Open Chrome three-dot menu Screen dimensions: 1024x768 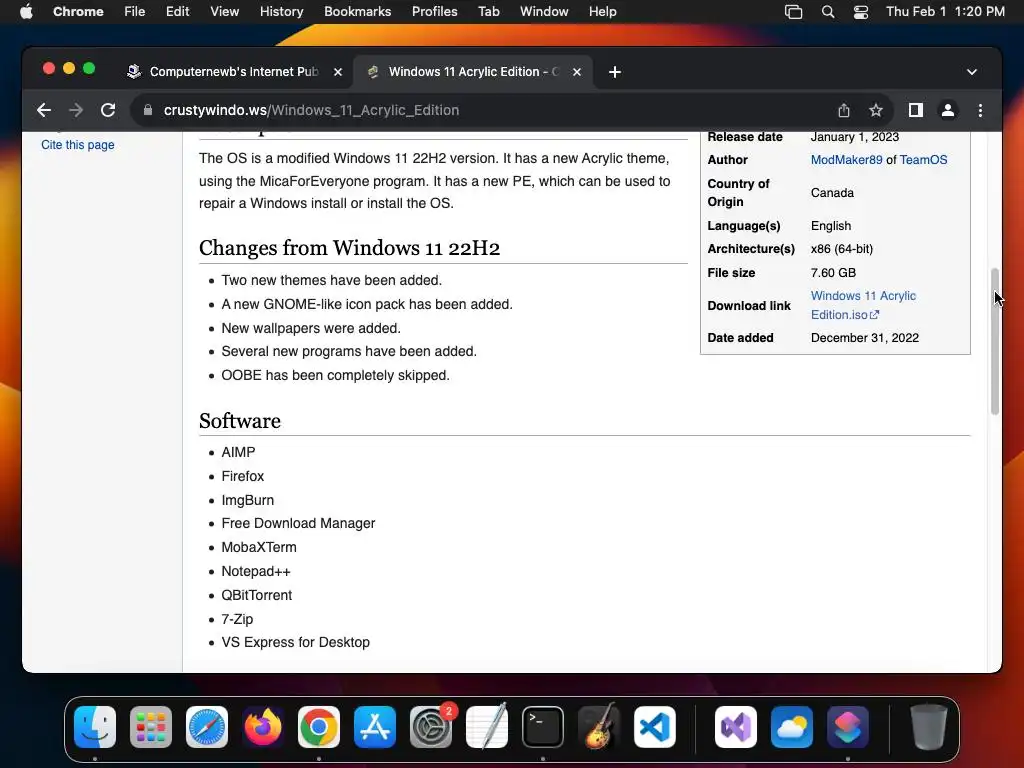click(980, 110)
